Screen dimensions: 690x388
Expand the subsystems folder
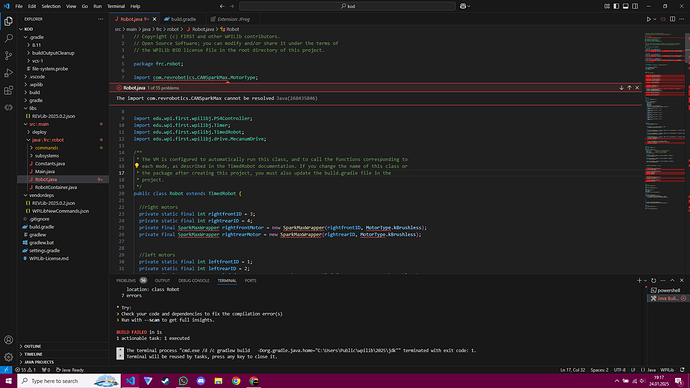pos(47,156)
